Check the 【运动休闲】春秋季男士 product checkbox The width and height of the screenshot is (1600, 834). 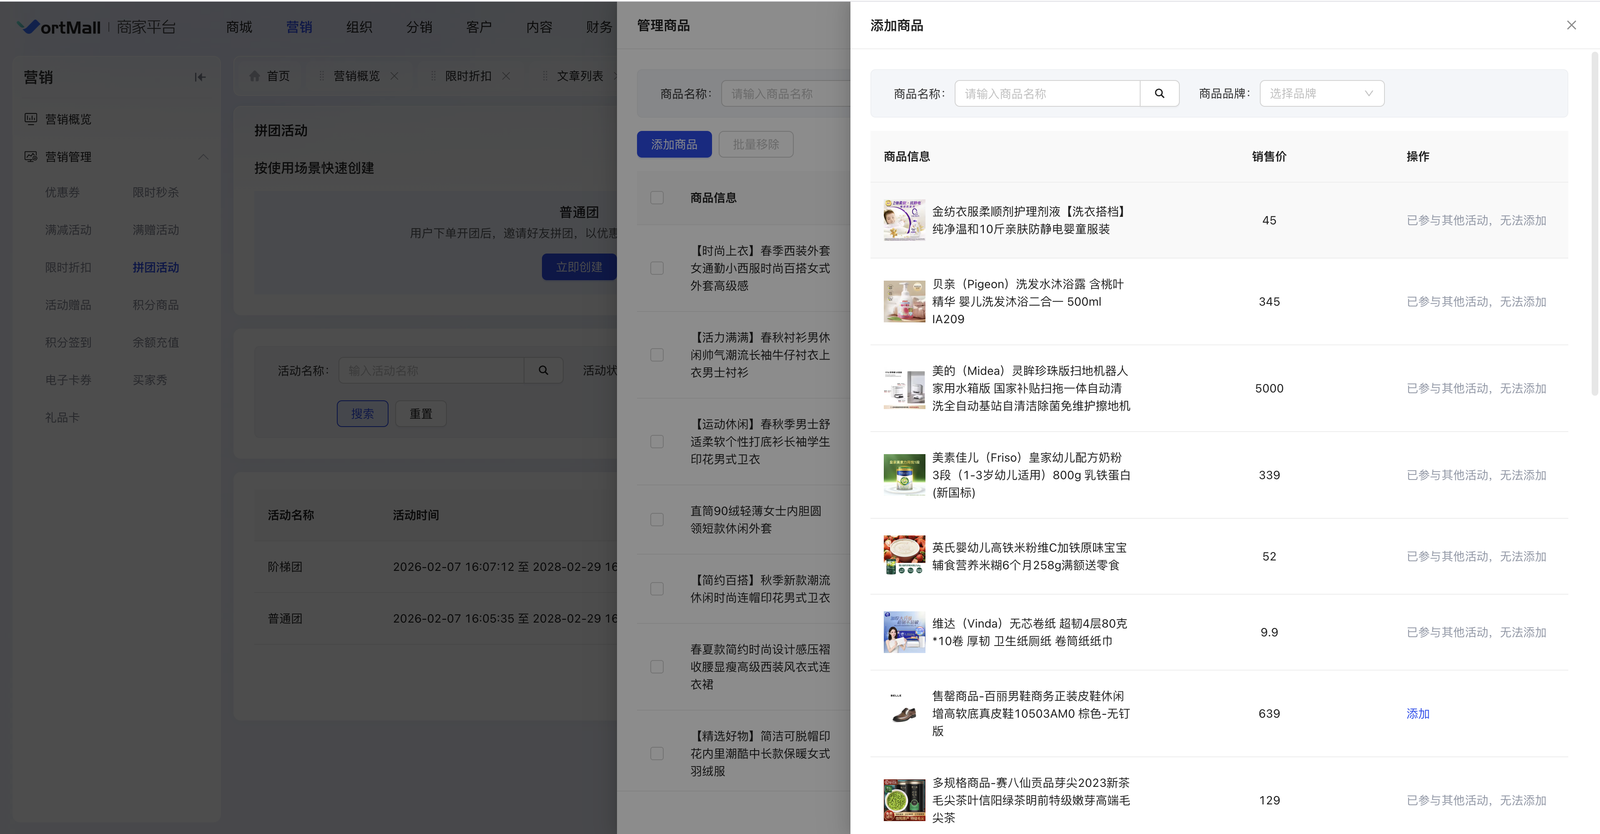[657, 442]
